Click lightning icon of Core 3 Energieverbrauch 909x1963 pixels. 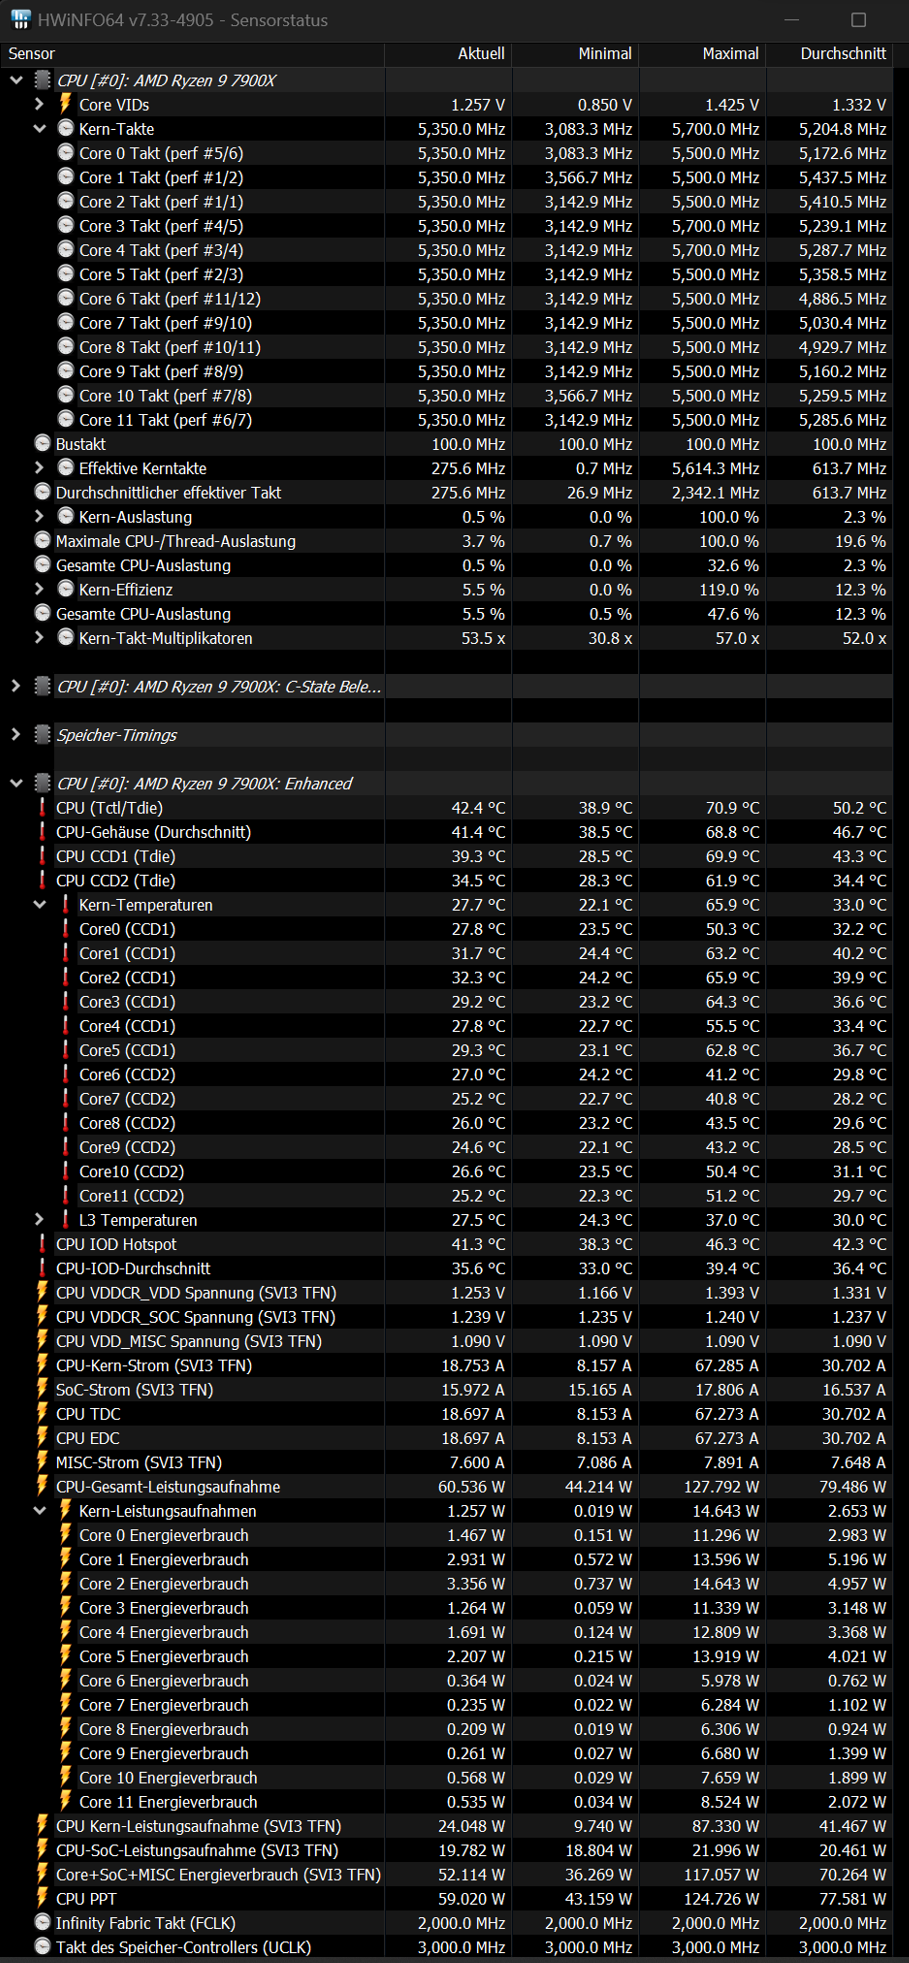tap(66, 1607)
